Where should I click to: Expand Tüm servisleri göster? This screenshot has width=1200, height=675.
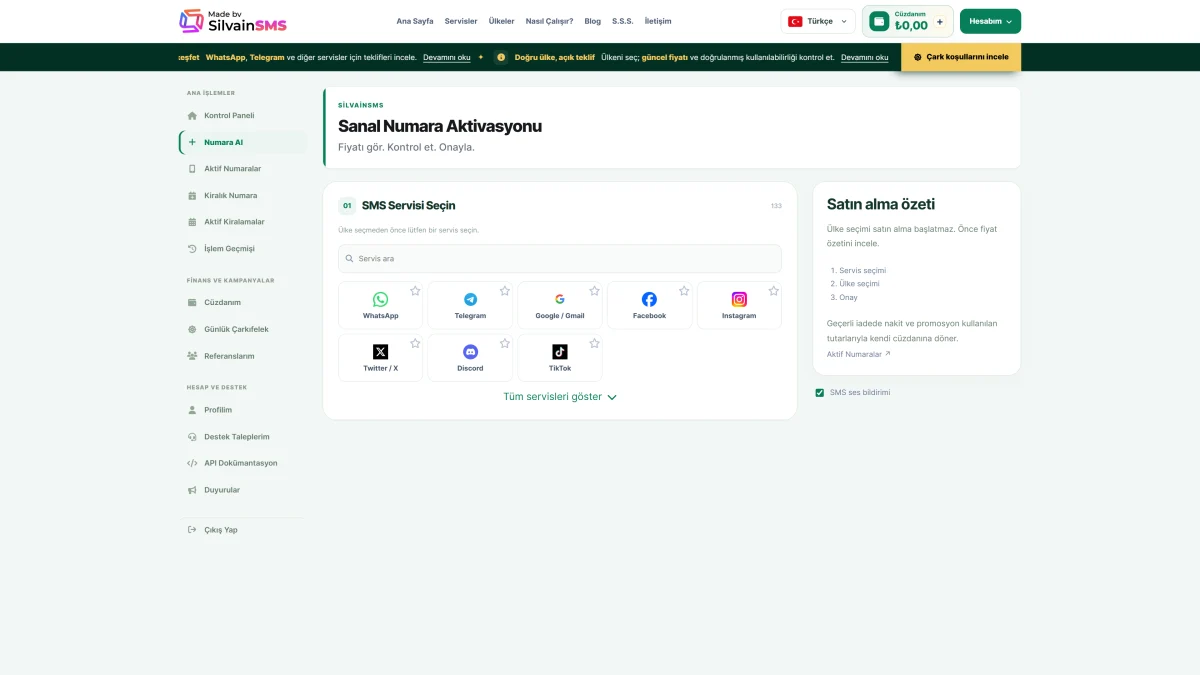pyautogui.click(x=560, y=397)
